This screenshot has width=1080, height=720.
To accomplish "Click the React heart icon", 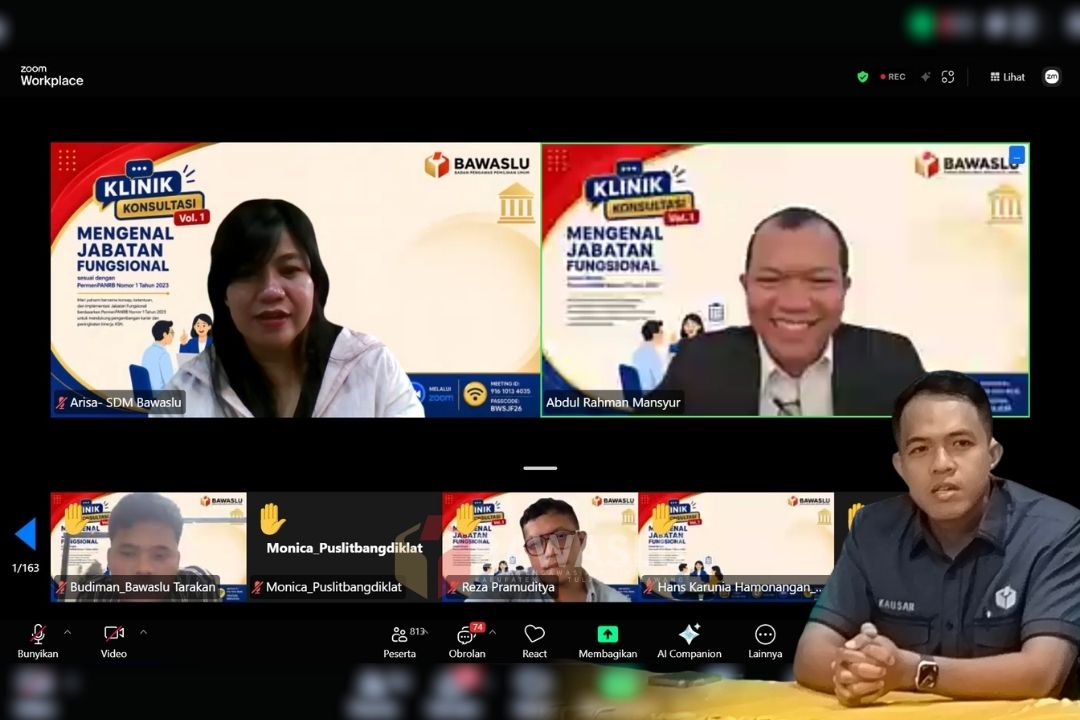I will point(534,642).
